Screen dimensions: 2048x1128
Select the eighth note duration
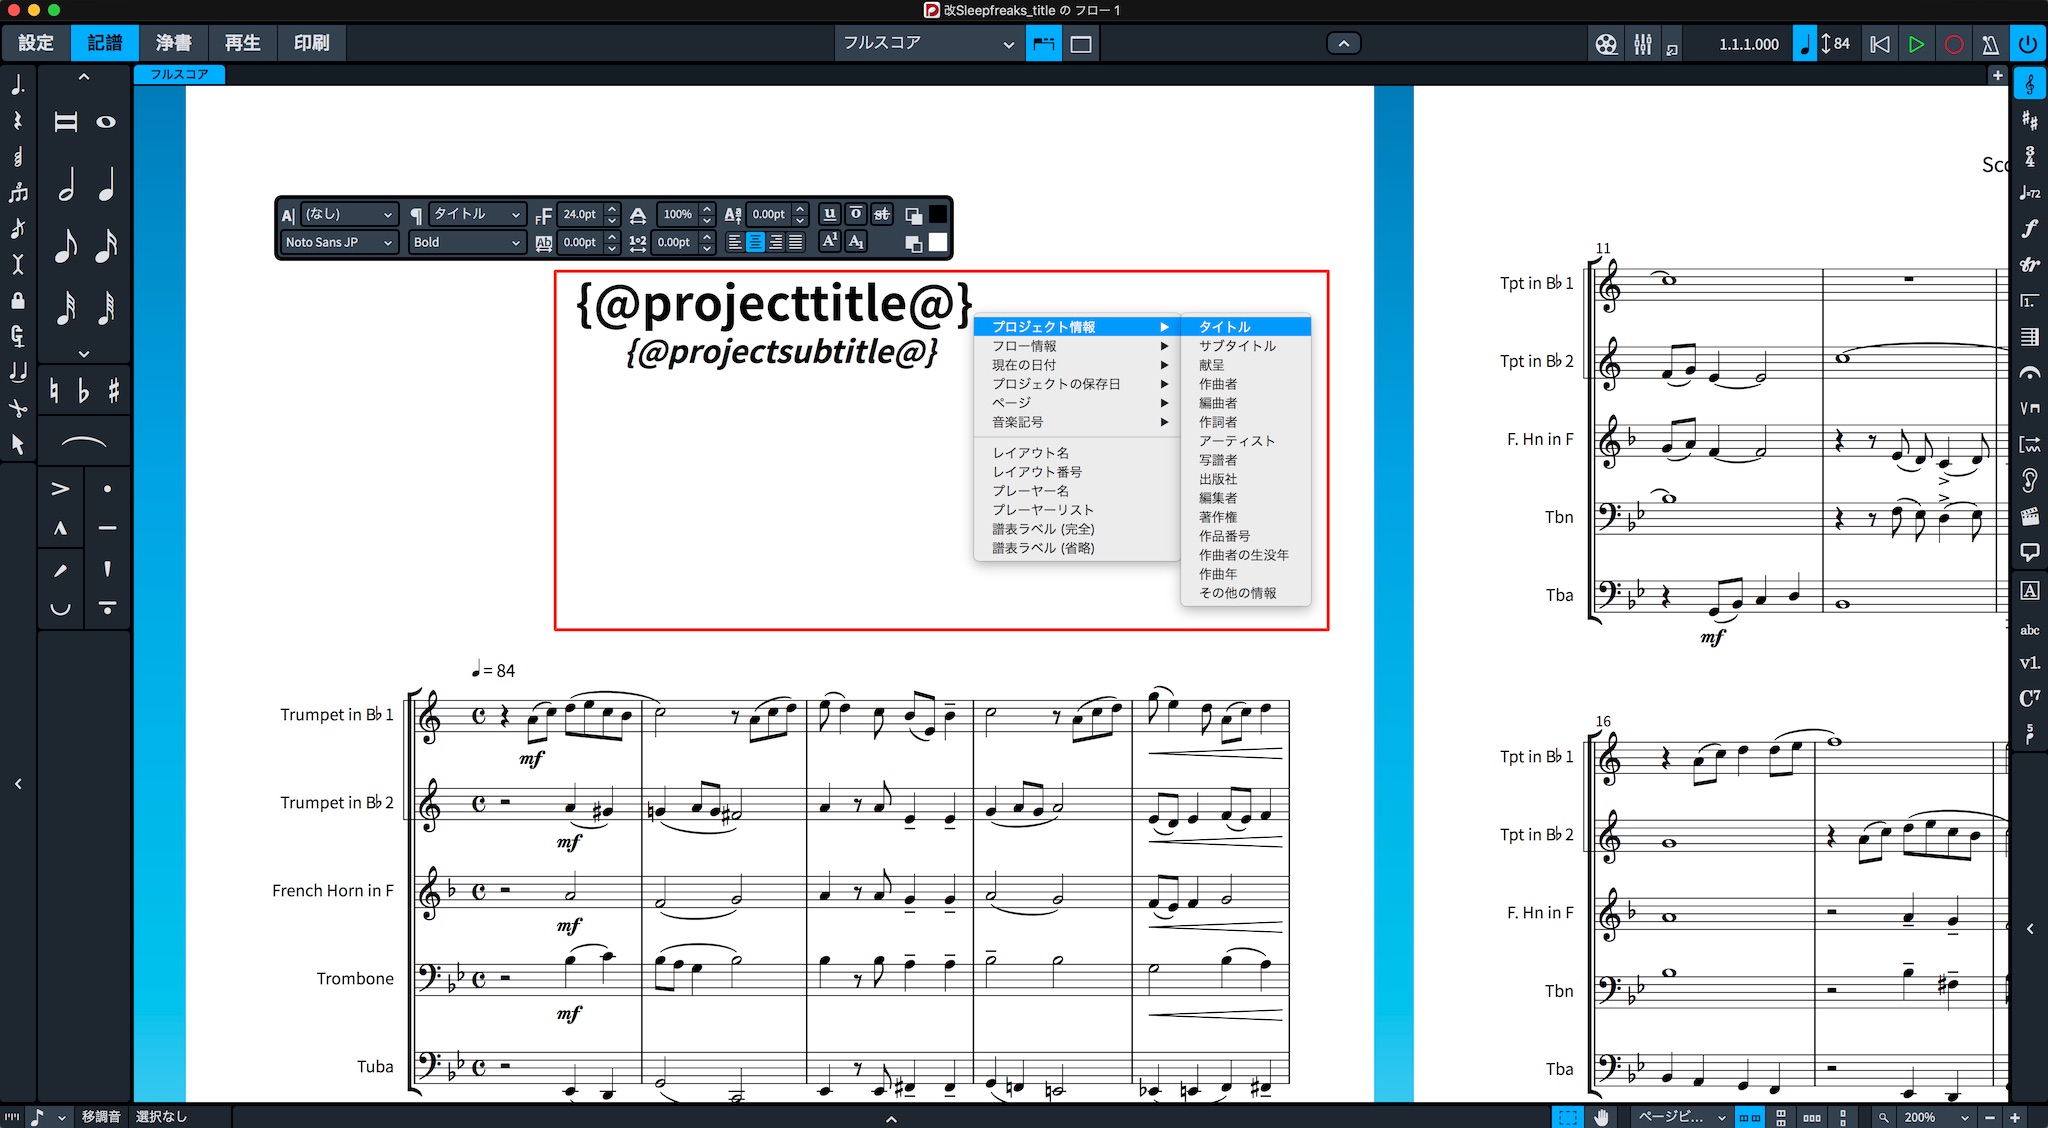pos(66,245)
